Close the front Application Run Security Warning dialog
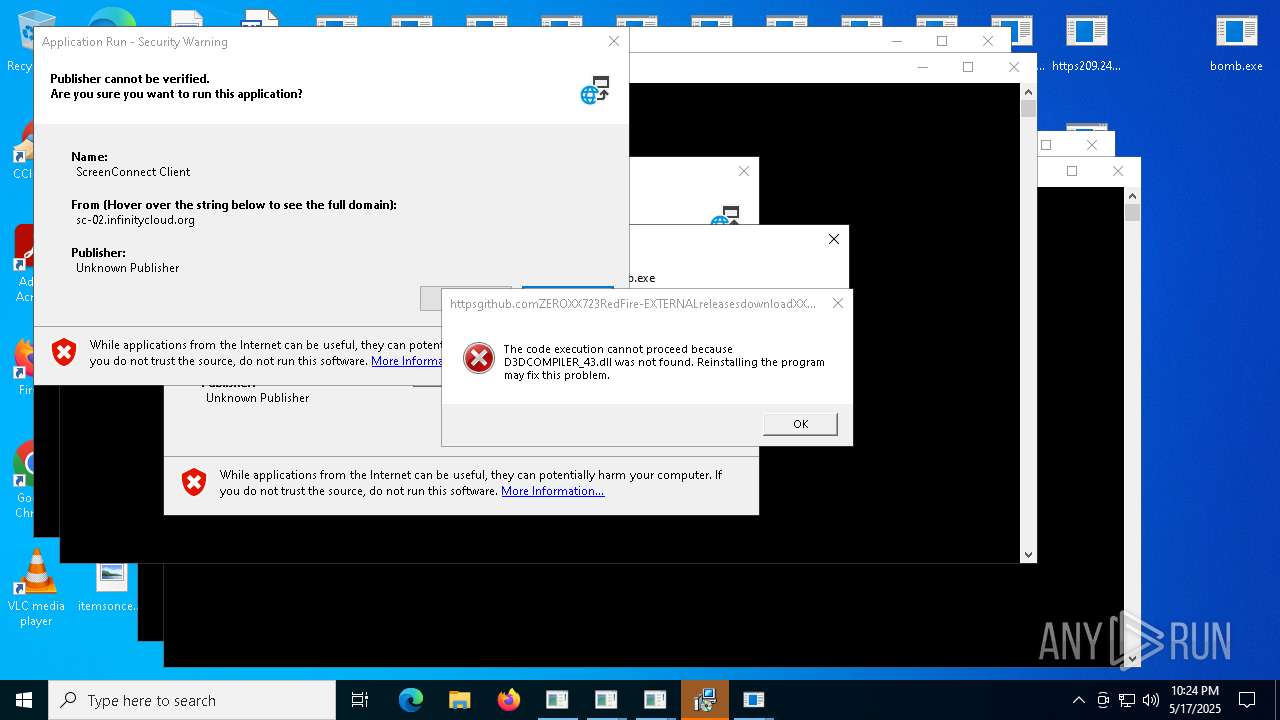 (x=614, y=41)
